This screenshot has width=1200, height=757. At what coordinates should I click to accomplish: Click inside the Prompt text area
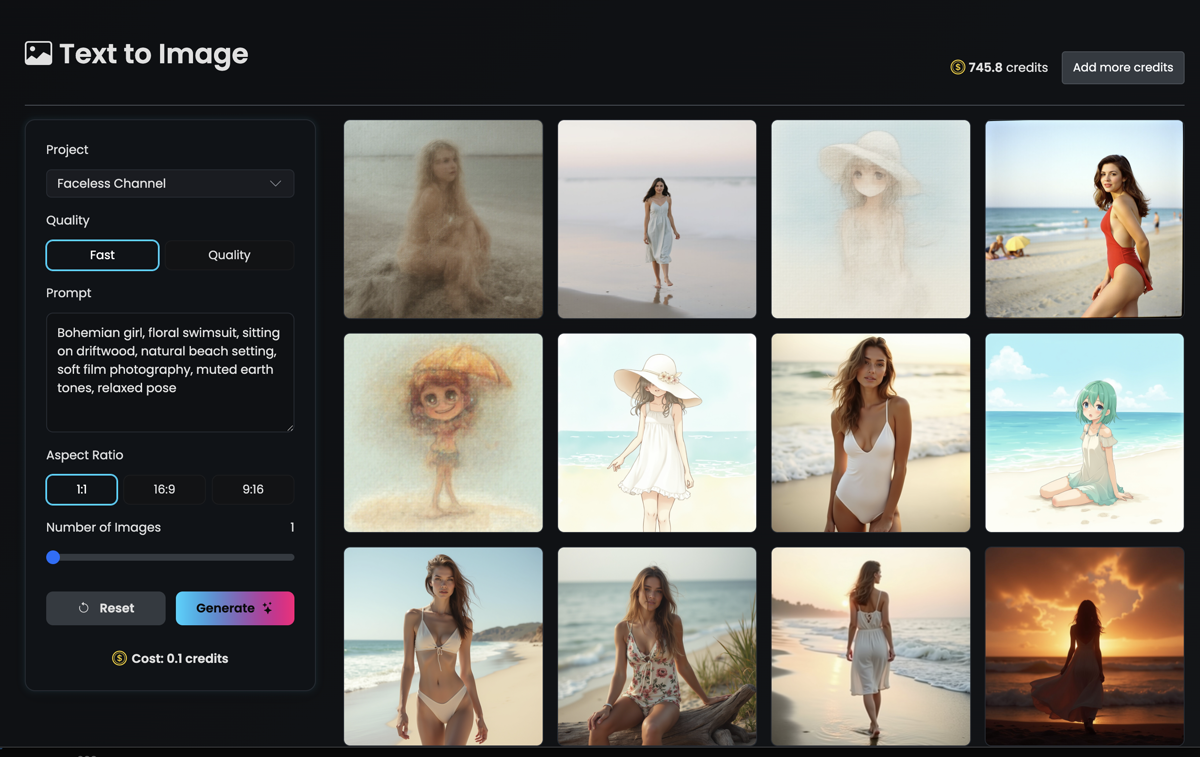tap(170, 372)
